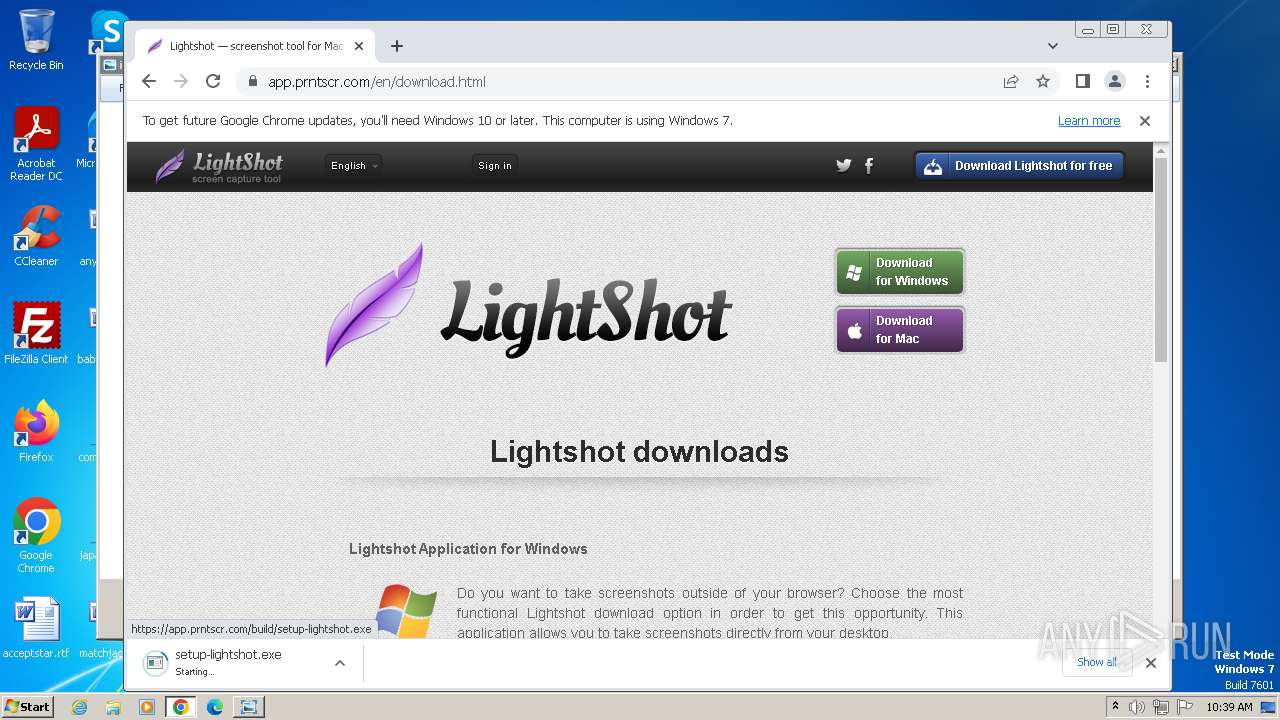Image resolution: width=1280 pixels, height=720 pixels.
Task: Click Download for Windows button
Action: [x=900, y=272]
